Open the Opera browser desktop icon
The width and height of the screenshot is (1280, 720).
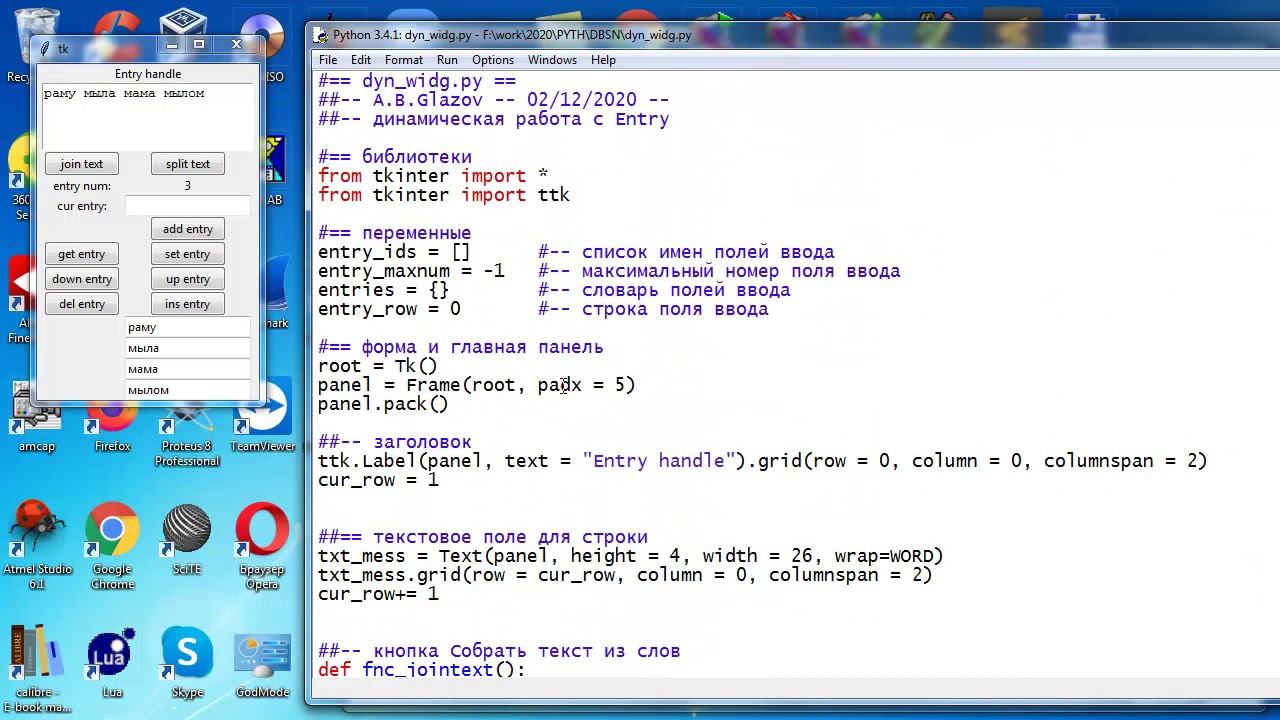[x=262, y=545]
